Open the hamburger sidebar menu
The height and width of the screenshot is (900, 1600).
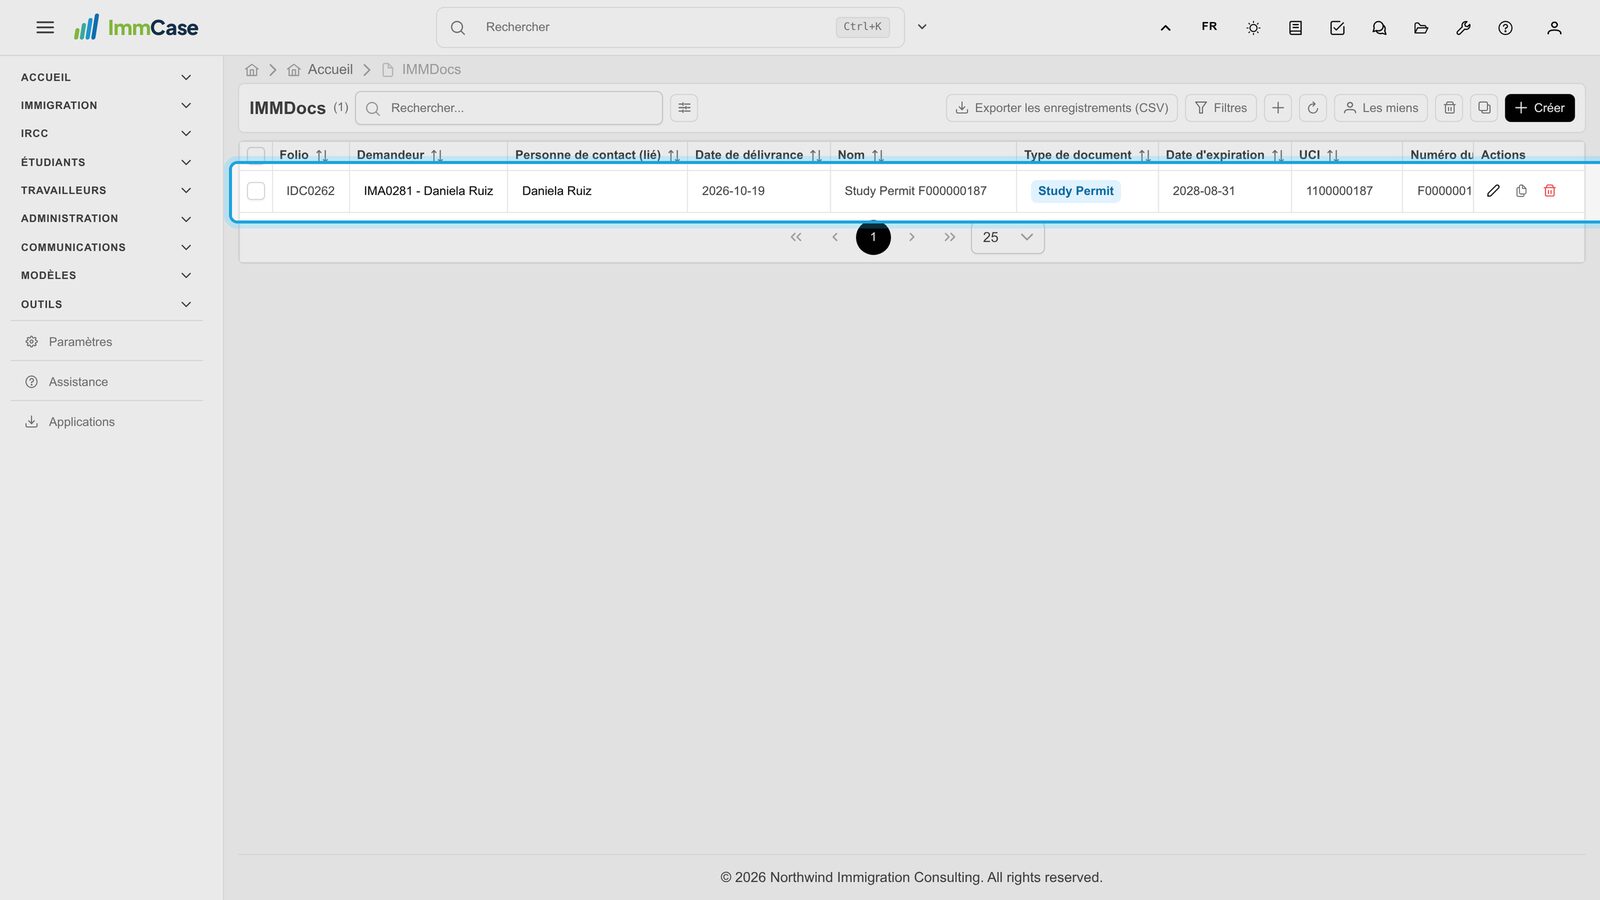[x=45, y=28]
